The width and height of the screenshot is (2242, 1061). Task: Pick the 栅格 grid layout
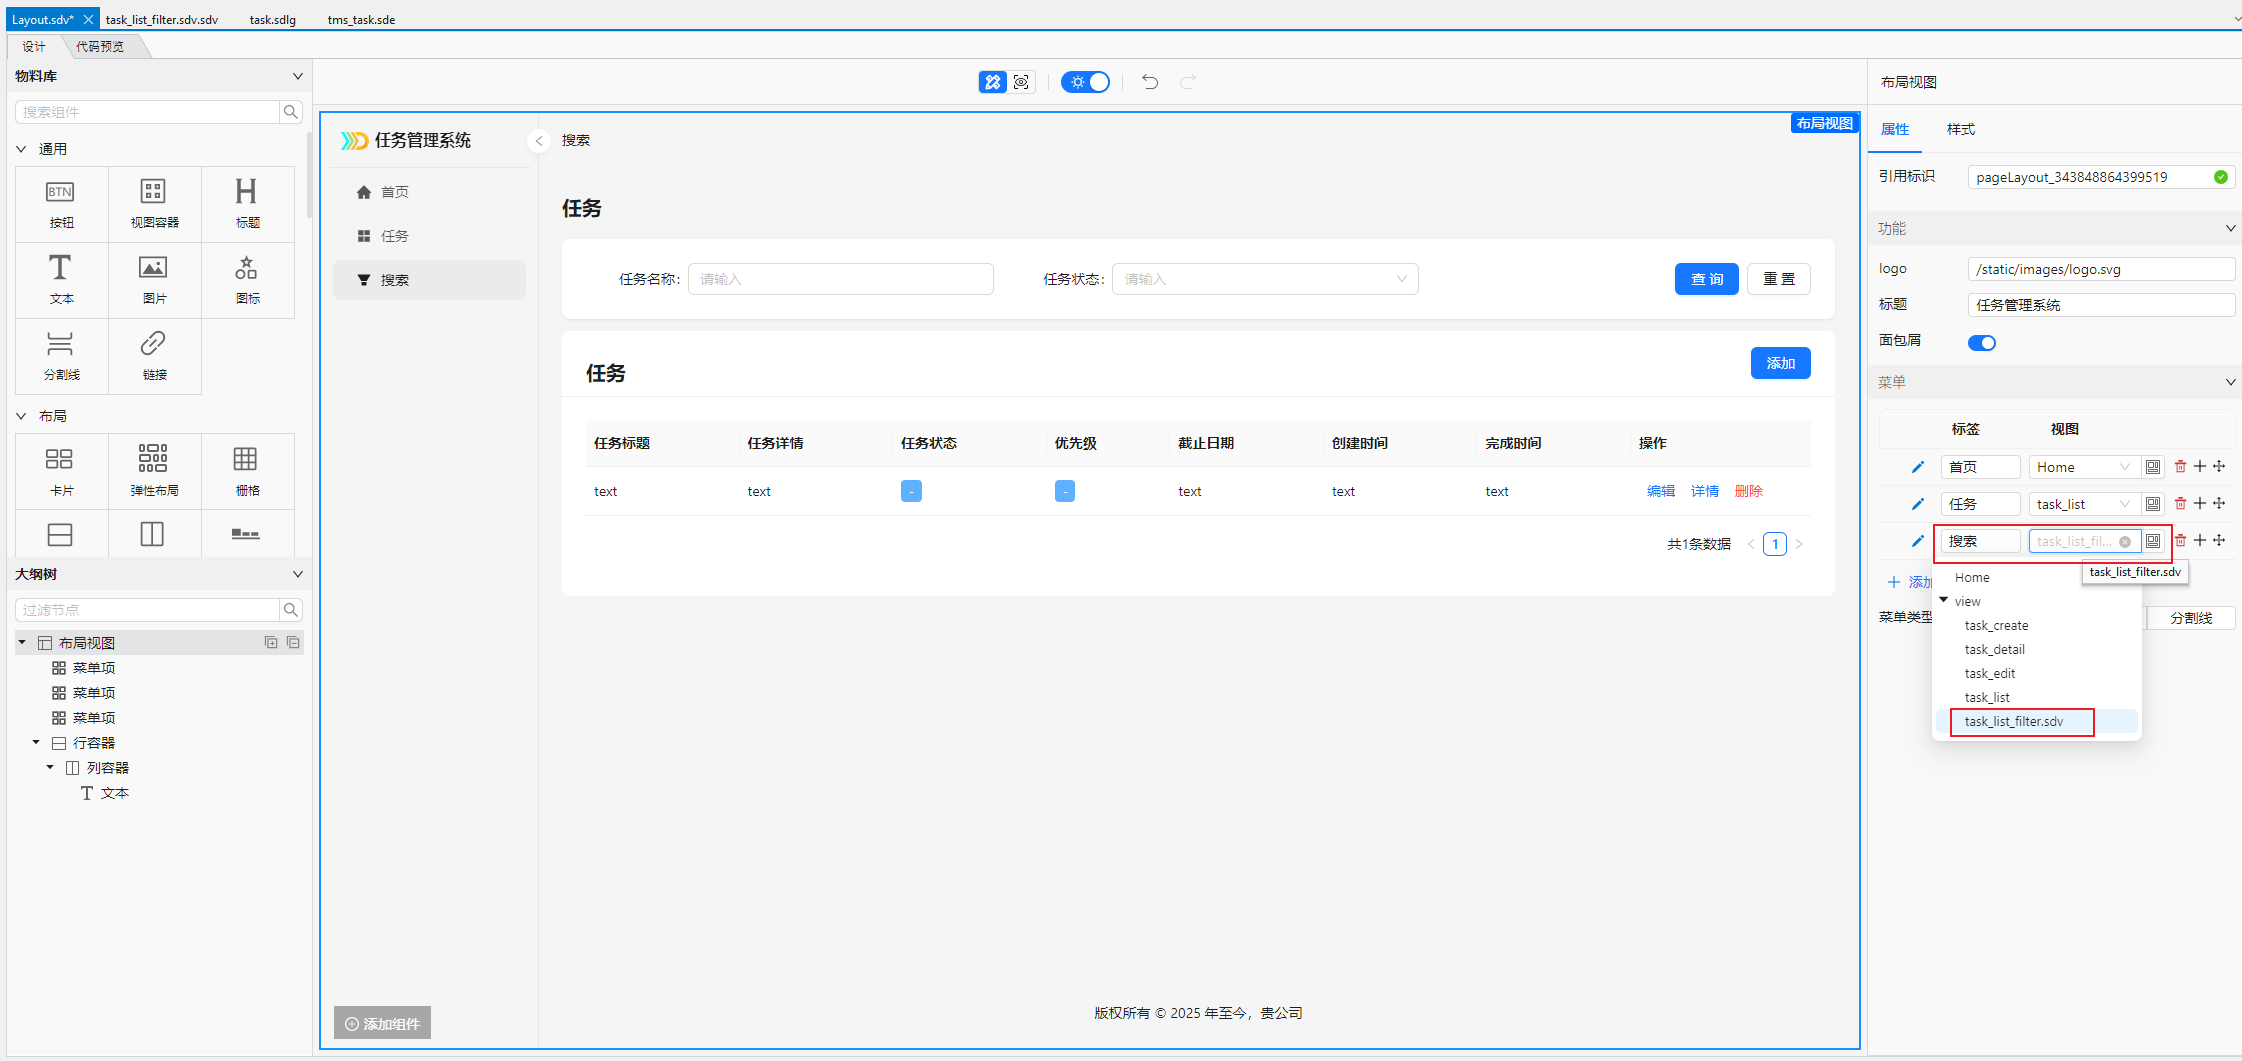click(x=247, y=471)
